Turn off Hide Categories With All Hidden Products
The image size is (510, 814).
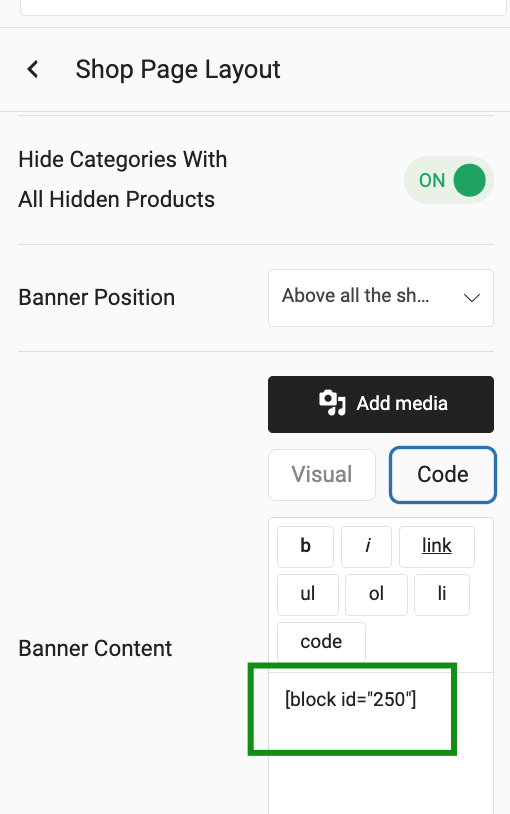pos(449,180)
